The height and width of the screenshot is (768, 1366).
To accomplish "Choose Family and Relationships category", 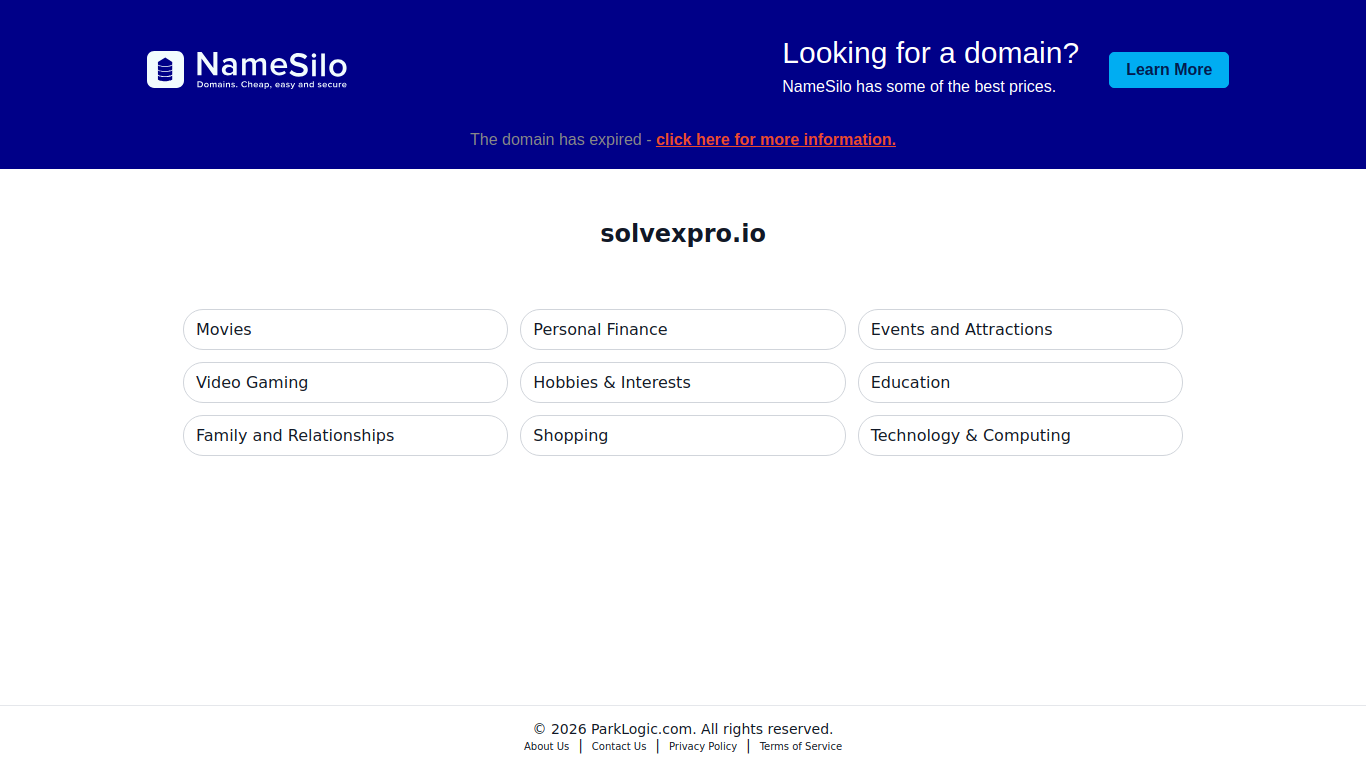I will point(345,435).
